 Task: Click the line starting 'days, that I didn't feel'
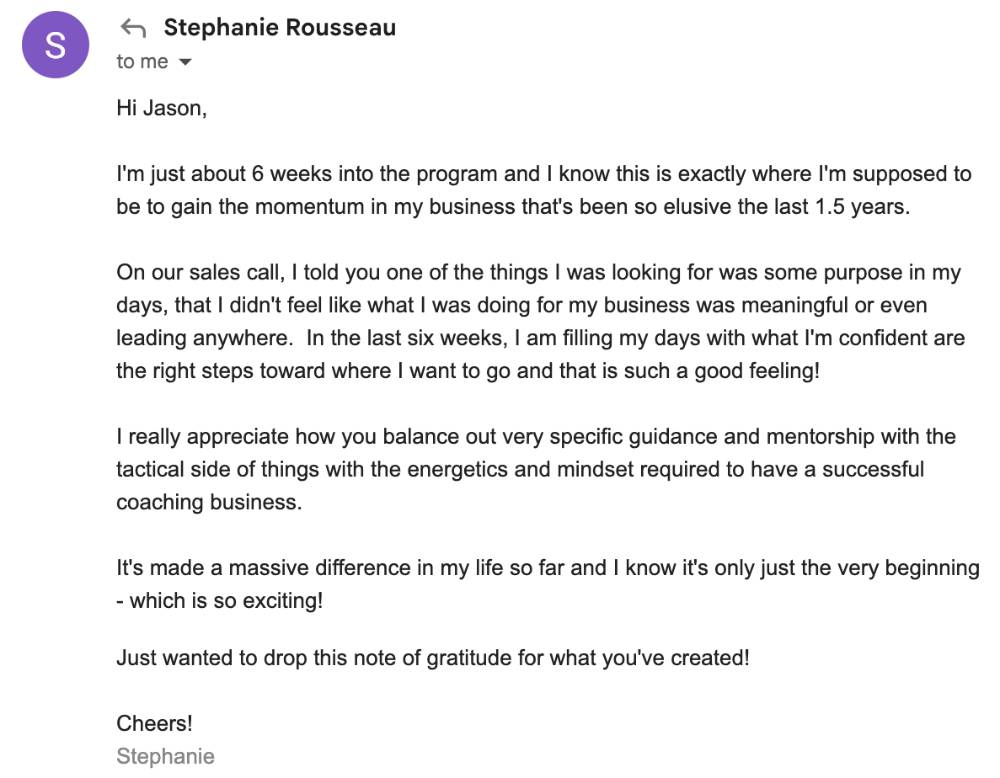click(x=521, y=305)
